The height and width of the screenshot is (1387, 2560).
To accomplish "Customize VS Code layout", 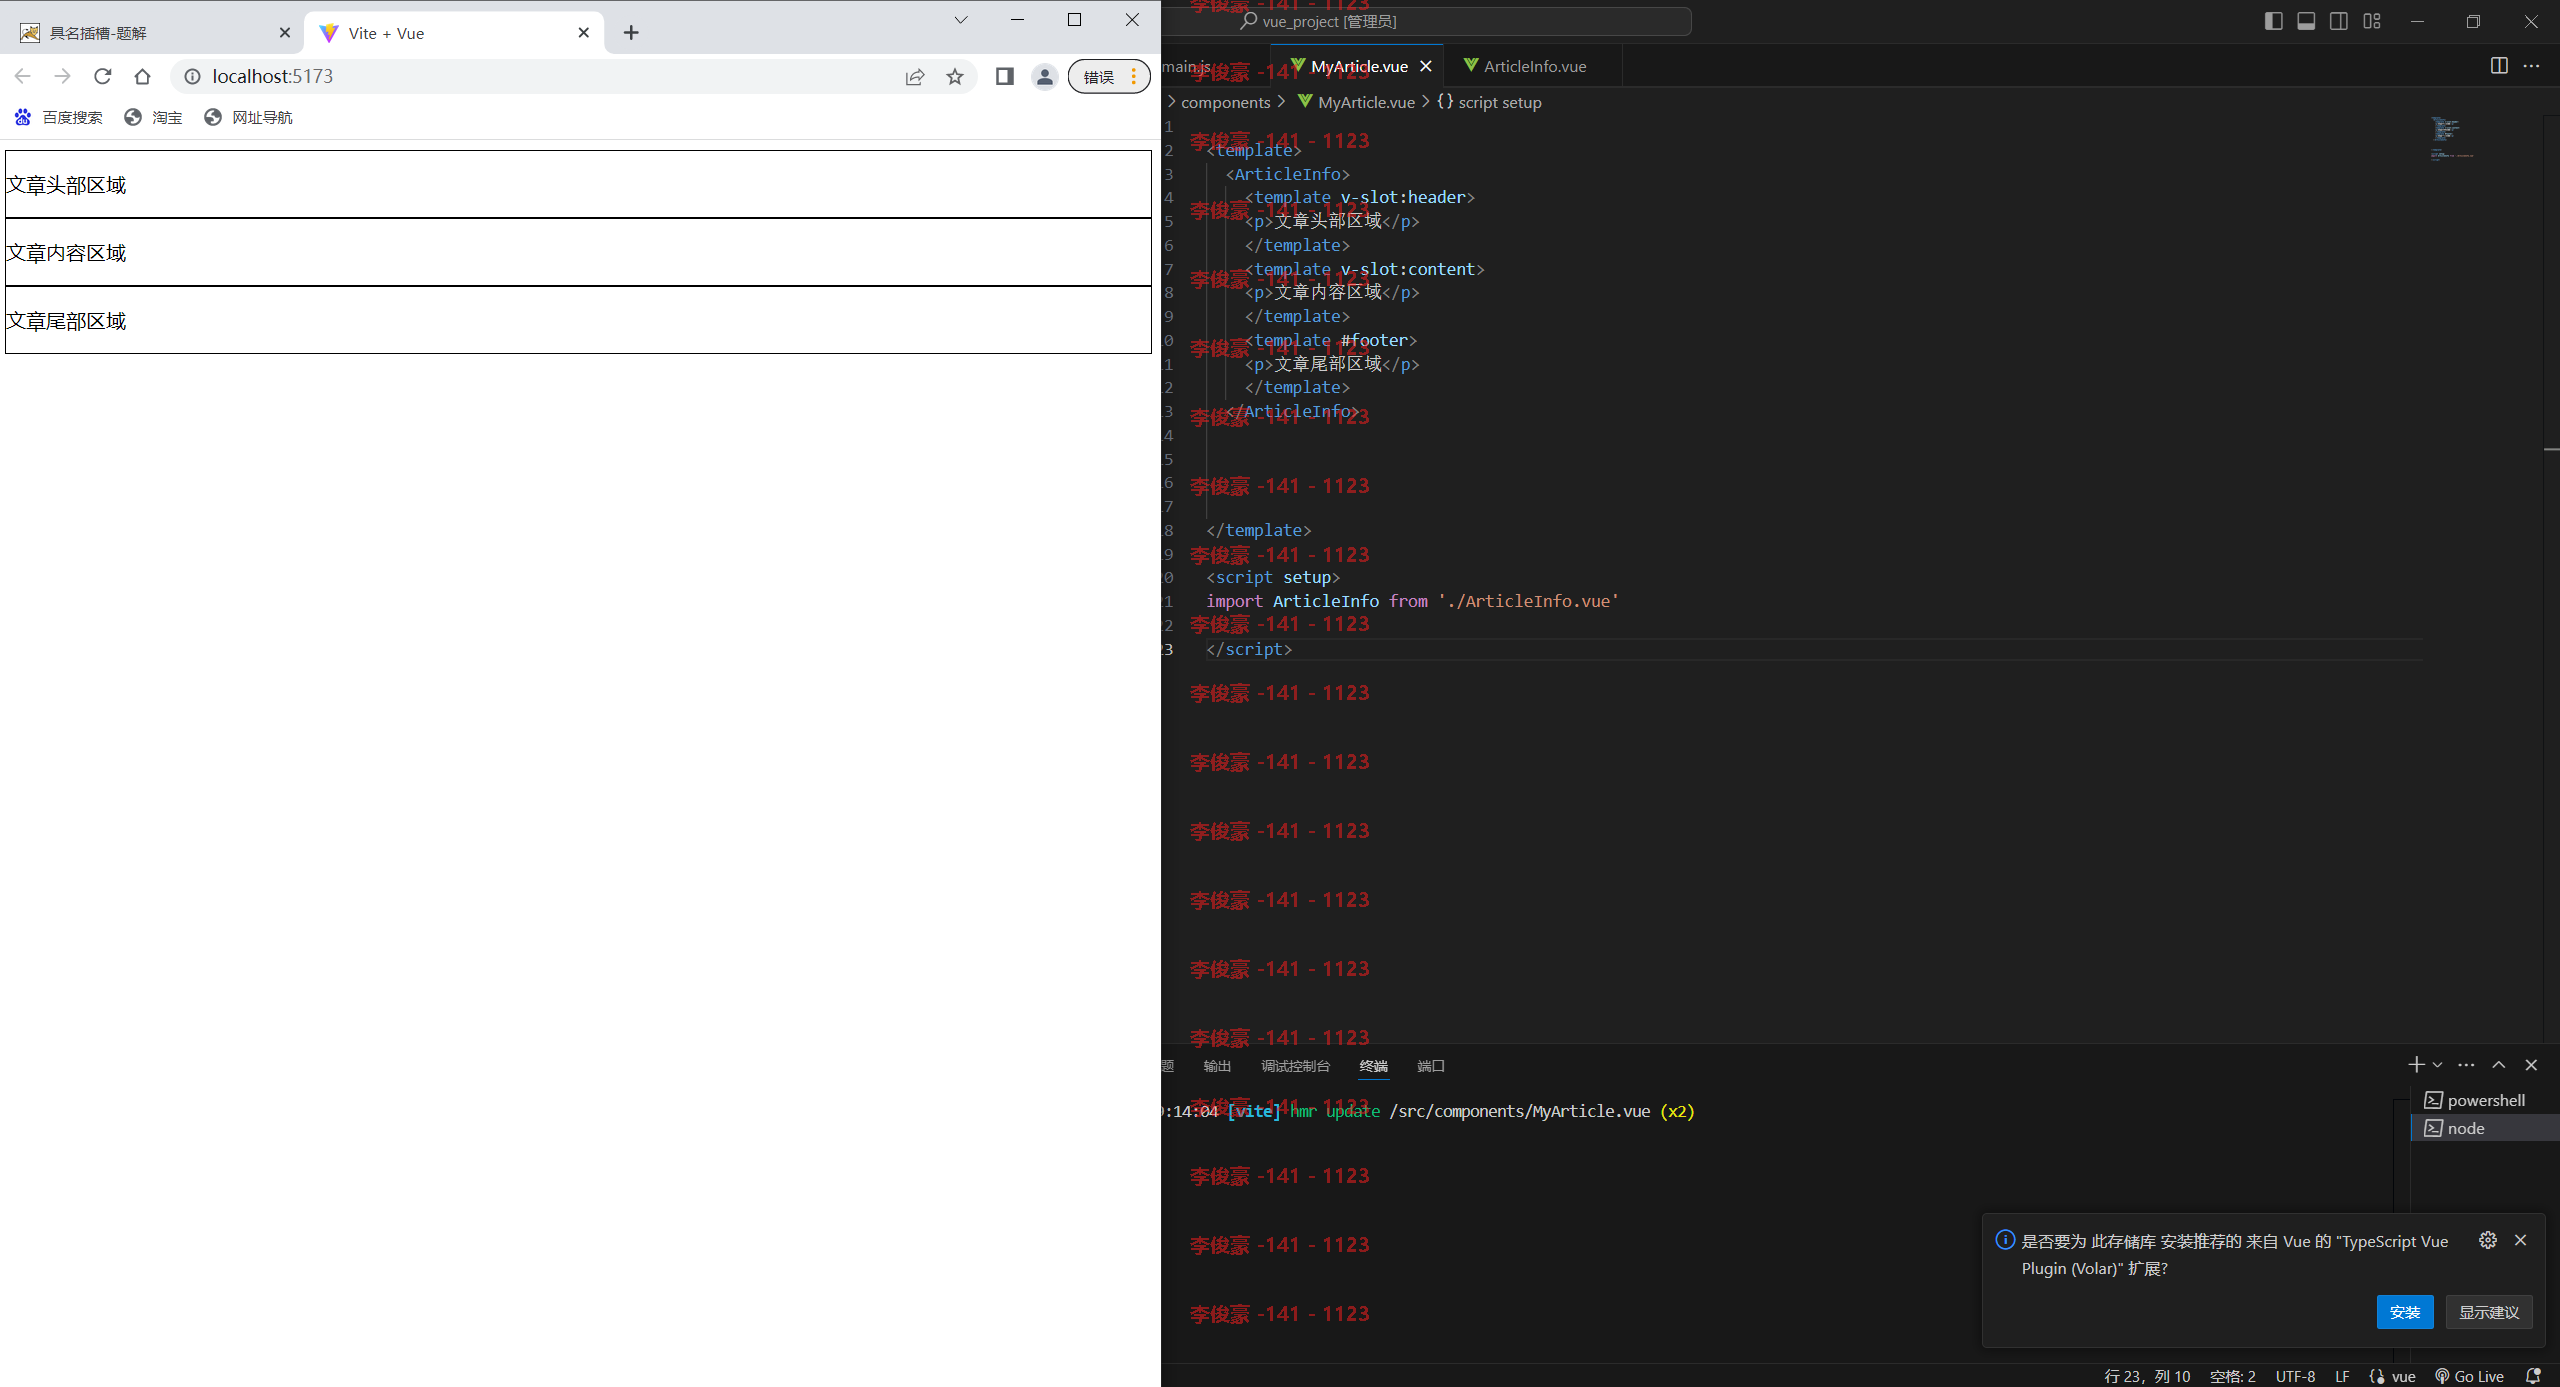I will coord(2372,21).
